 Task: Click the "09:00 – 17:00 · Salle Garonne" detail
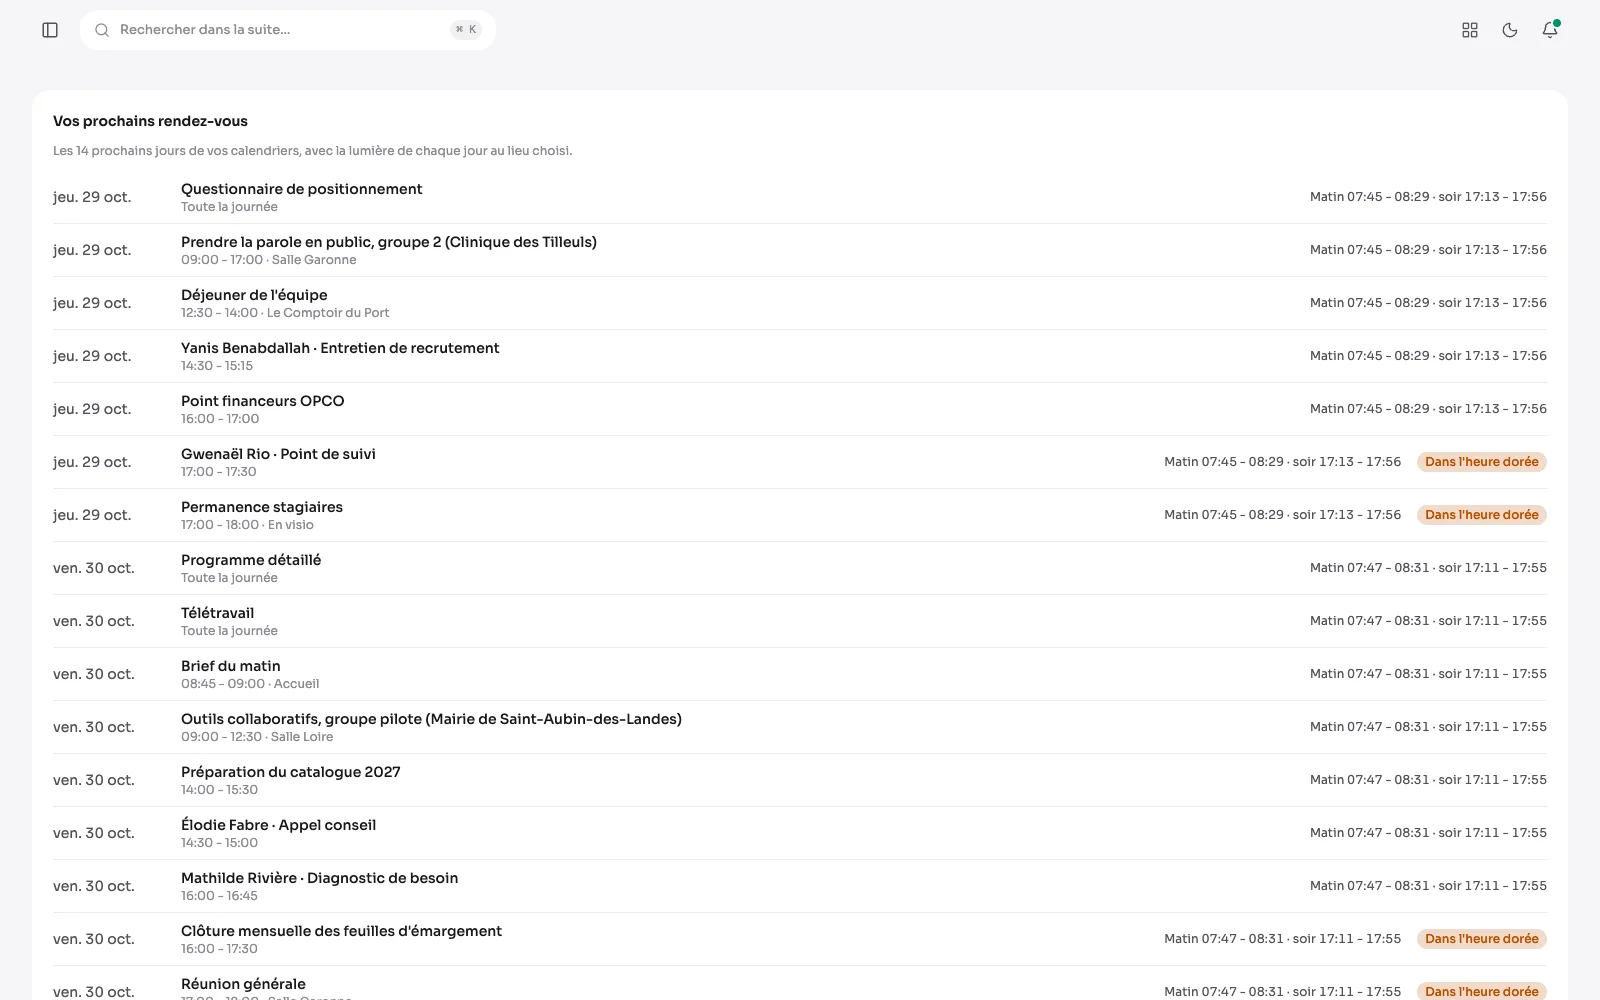[x=268, y=260]
